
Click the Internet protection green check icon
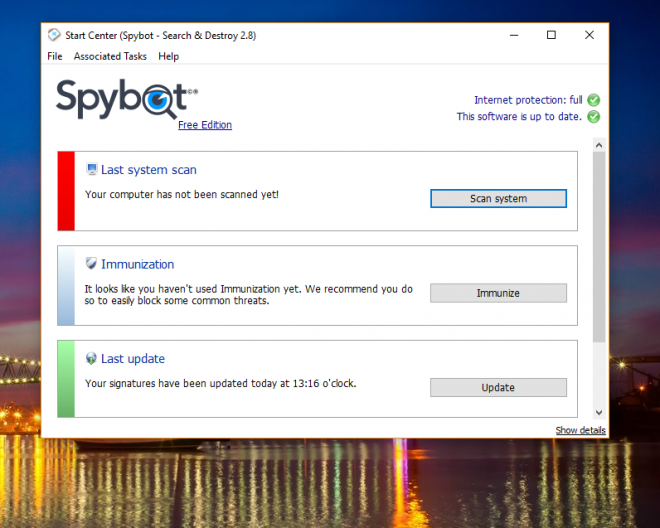(x=593, y=100)
